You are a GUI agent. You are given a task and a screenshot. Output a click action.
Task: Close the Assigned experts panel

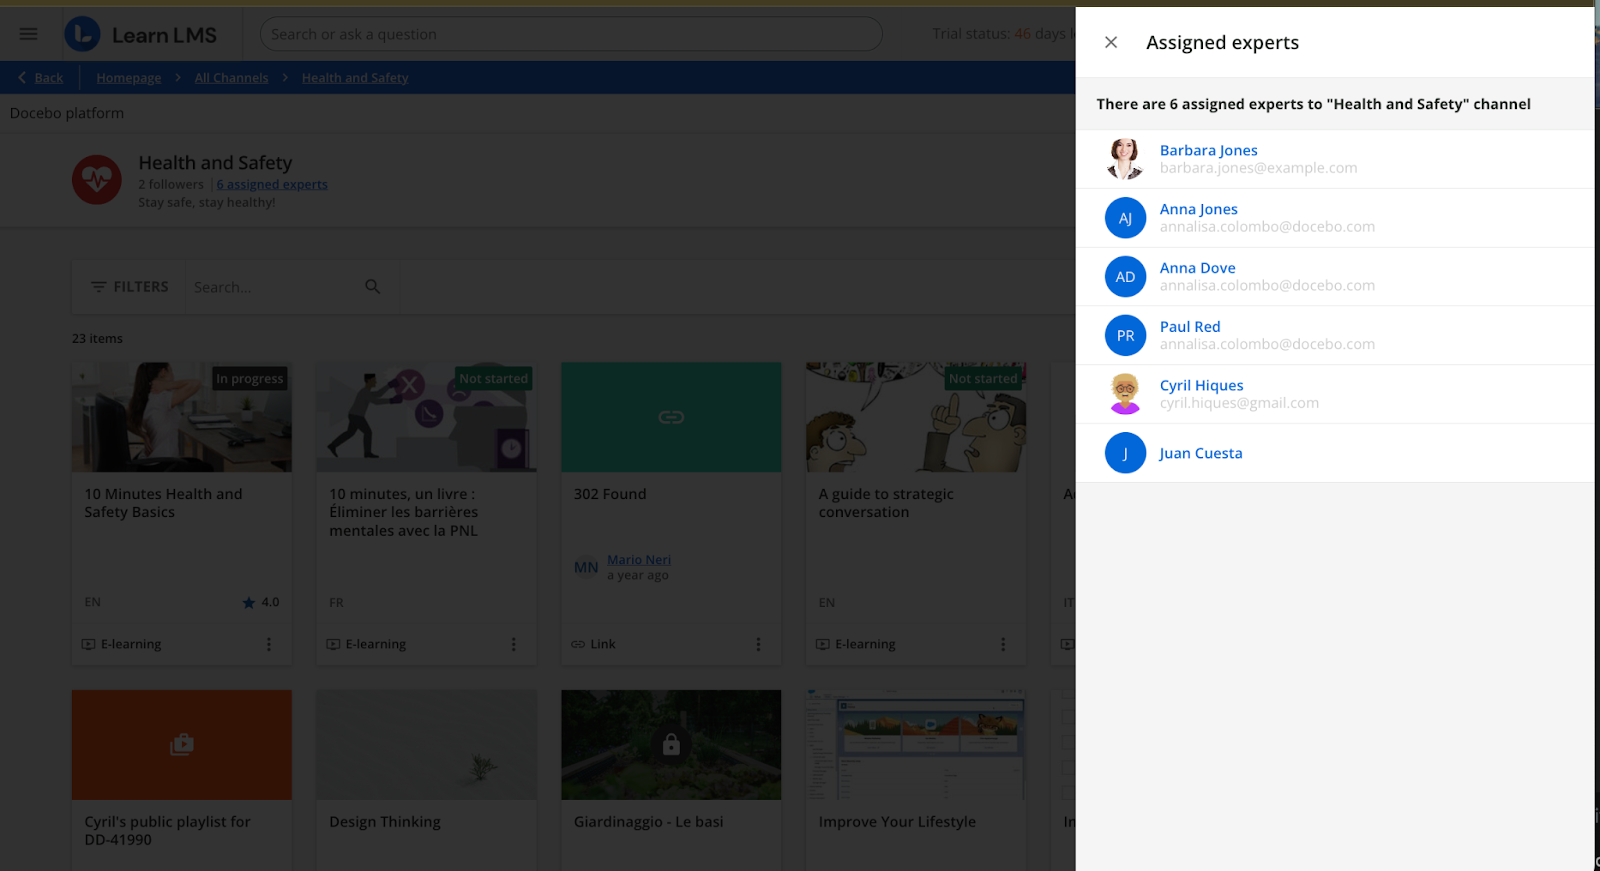point(1110,42)
